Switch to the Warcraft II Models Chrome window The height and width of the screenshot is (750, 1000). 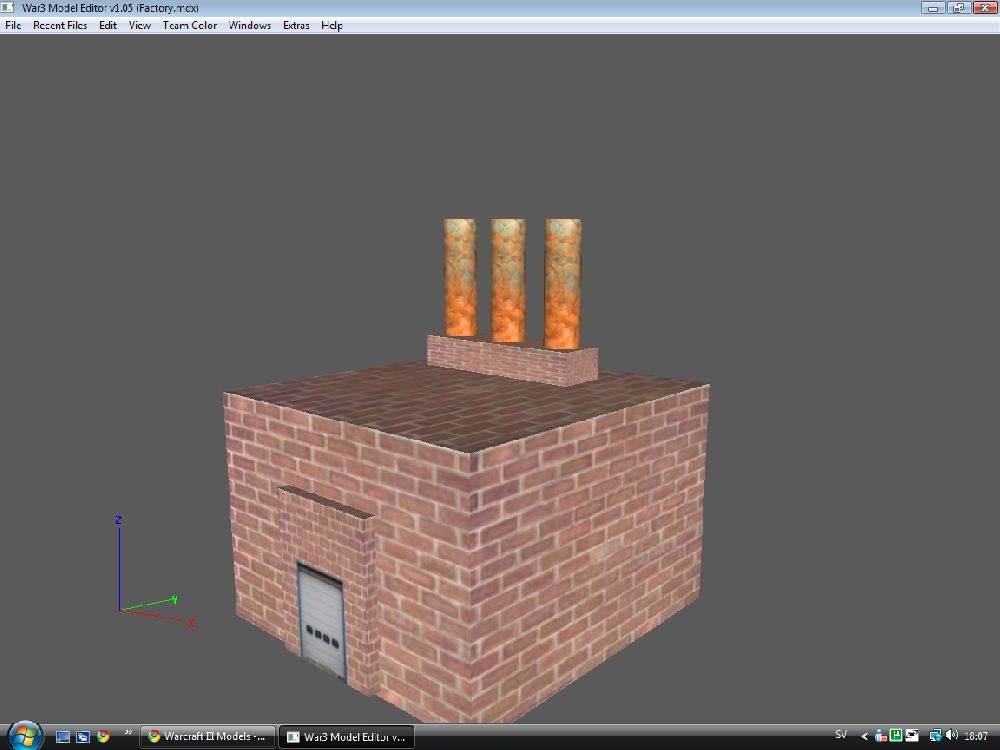click(208, 737)
